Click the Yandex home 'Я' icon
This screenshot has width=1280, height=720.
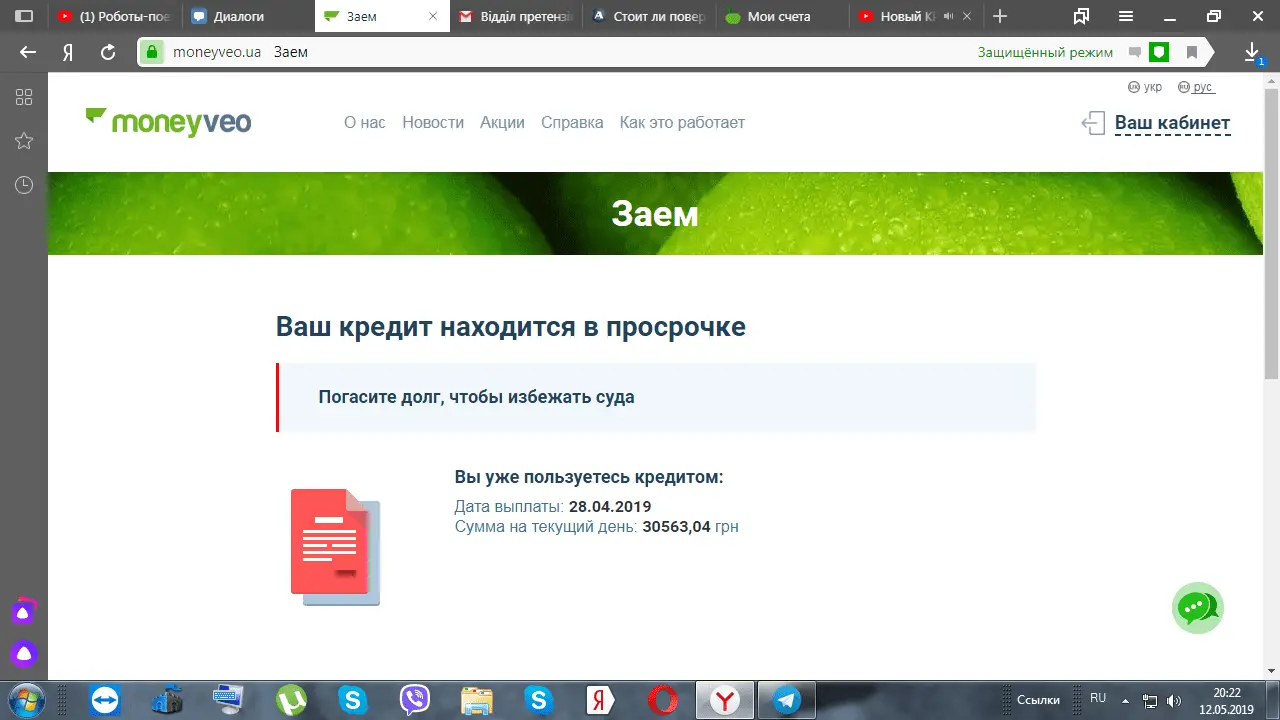click(68, 52)
